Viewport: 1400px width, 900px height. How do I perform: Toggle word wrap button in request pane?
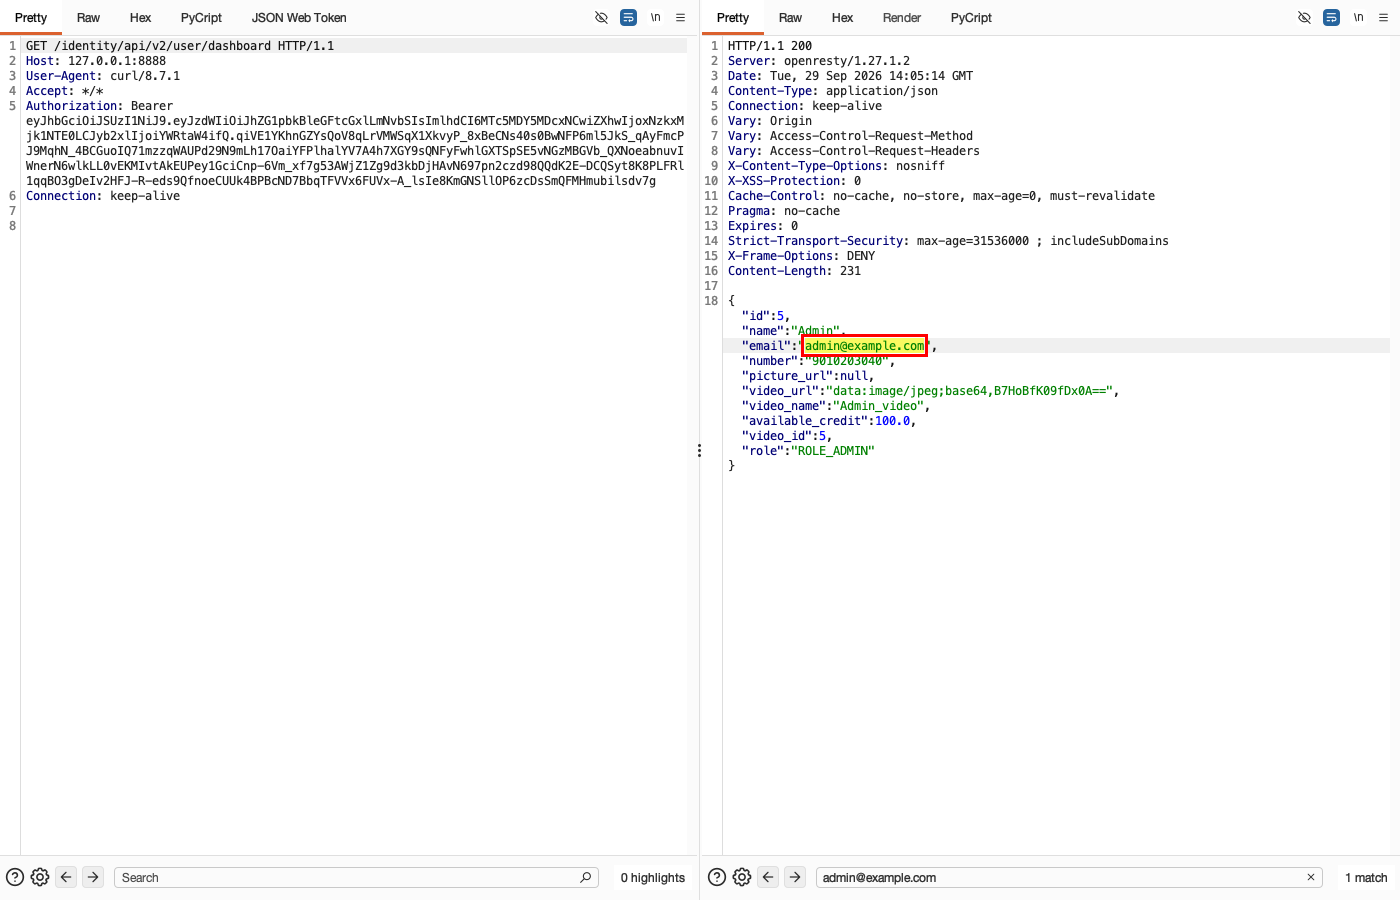tap(628, 18)
